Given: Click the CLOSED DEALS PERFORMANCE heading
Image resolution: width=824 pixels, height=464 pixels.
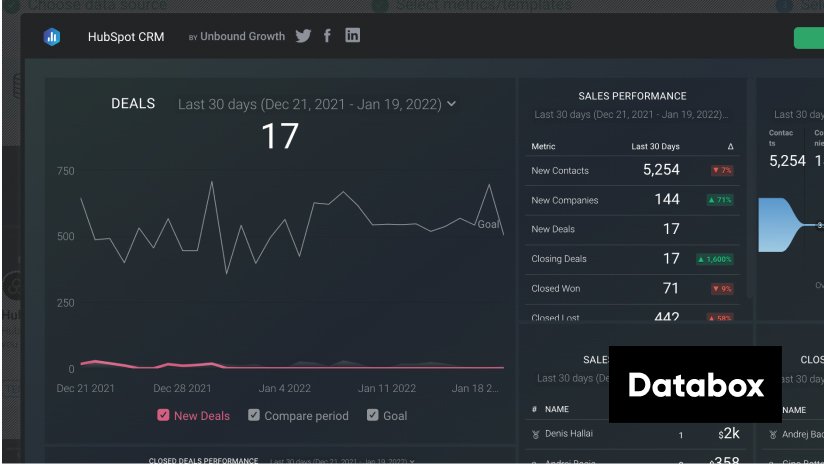Looking at the screenshot, I should pos(203,460).
